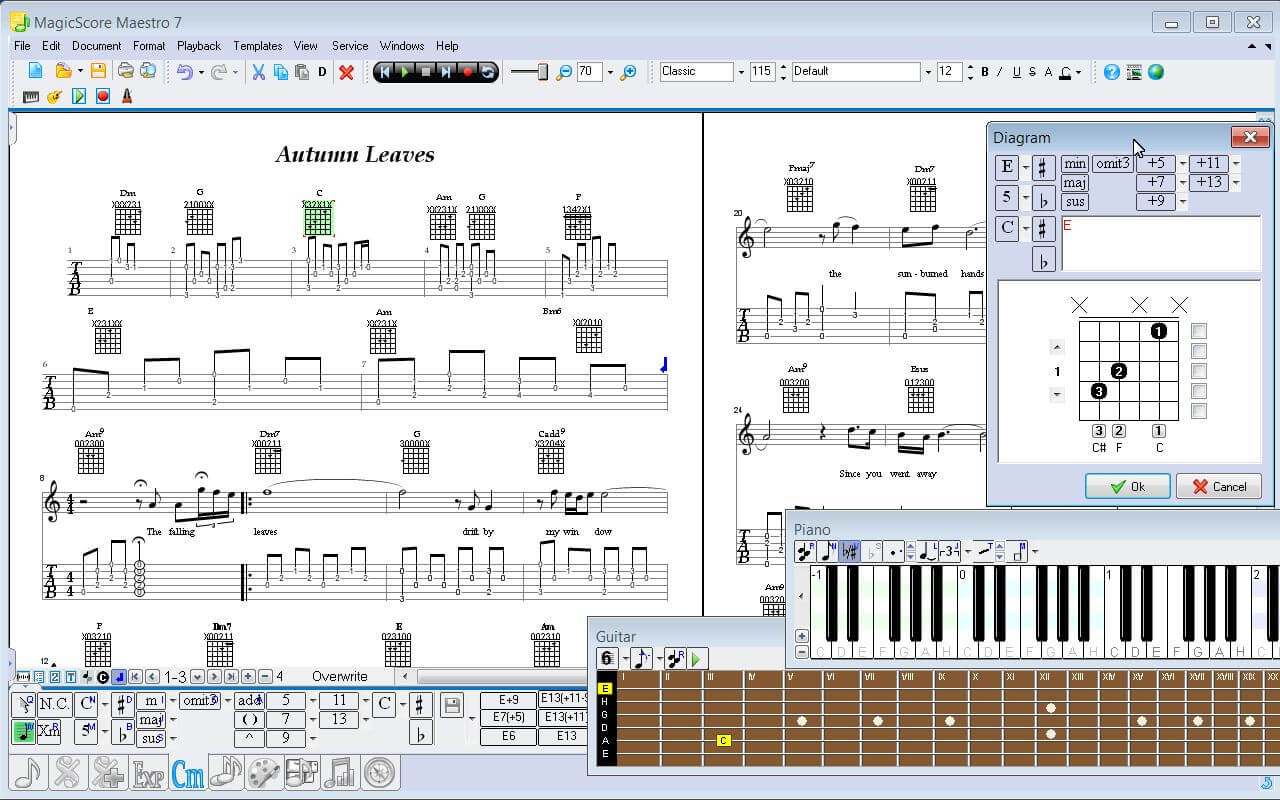
Task: Click the zoom in magnifier icon
Action: tap(628, 72)
